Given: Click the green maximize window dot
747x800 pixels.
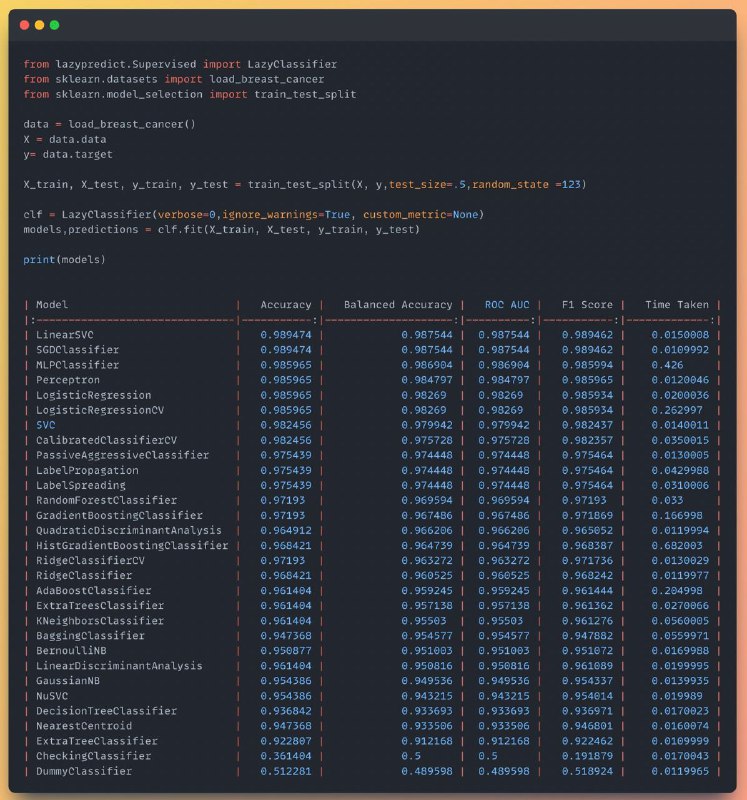Looking at the screenshot, I should point(55,25).
